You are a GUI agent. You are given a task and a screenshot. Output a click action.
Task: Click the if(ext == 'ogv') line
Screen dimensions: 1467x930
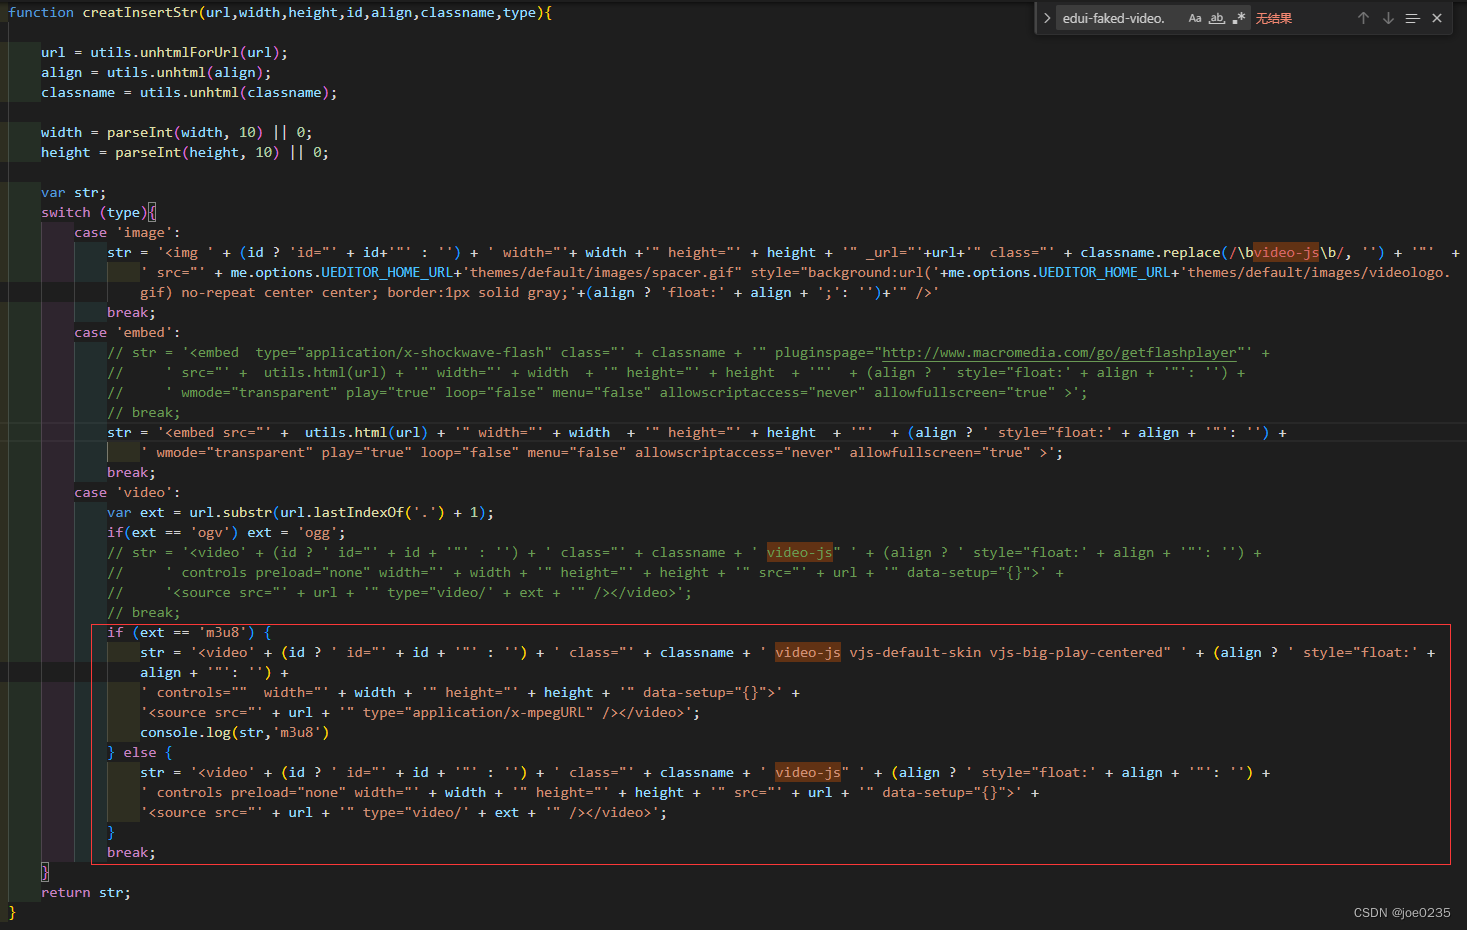[226, 532]
